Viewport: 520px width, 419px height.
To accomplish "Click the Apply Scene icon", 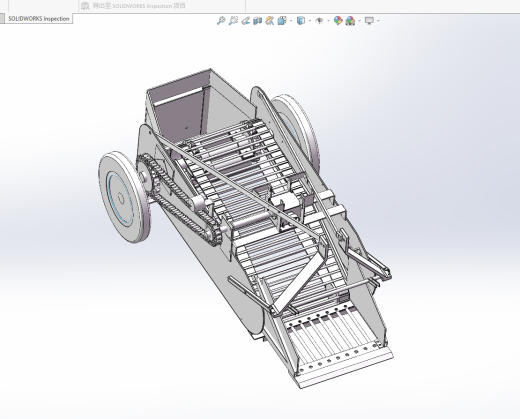I will click(x=350, y=21).
